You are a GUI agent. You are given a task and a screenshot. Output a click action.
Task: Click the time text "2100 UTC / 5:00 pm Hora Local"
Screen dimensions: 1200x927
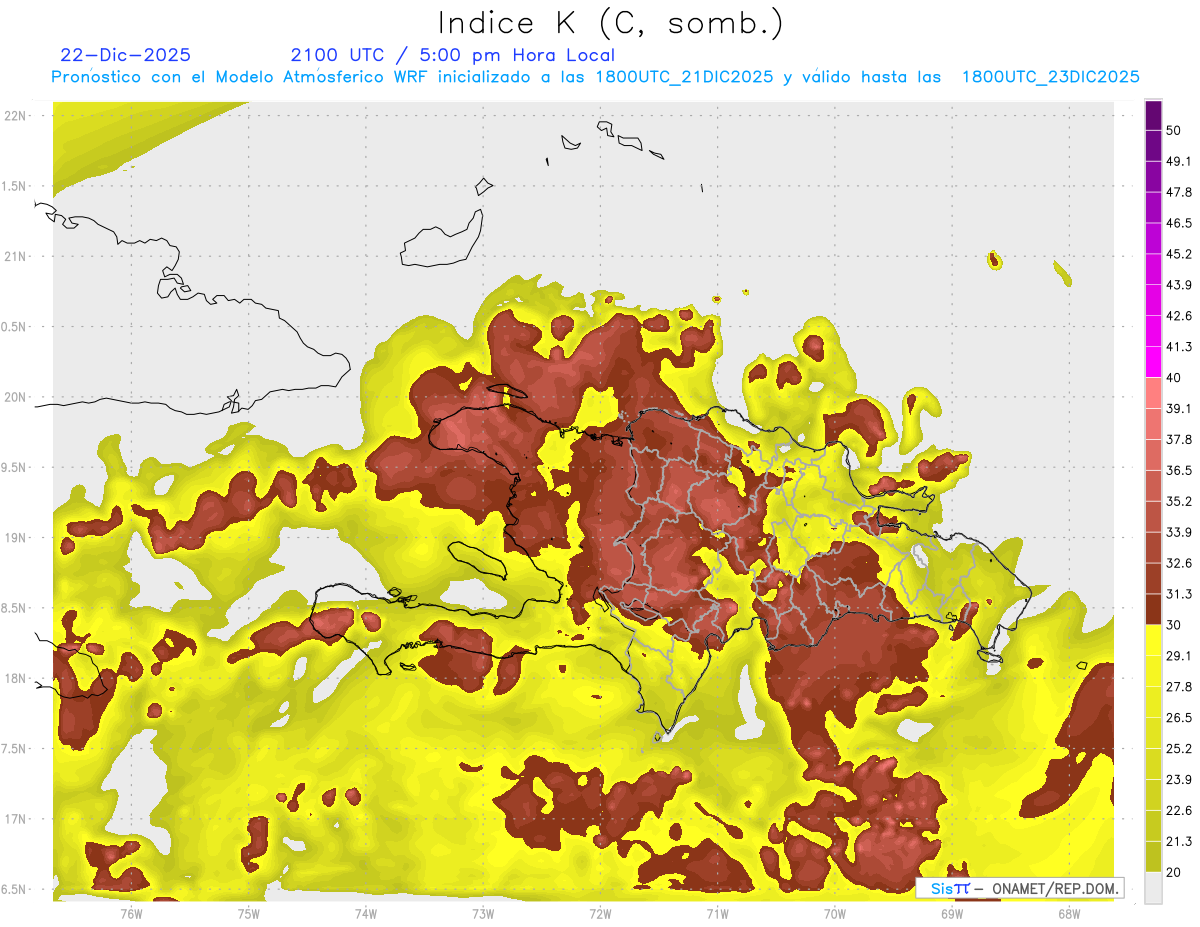453,55
